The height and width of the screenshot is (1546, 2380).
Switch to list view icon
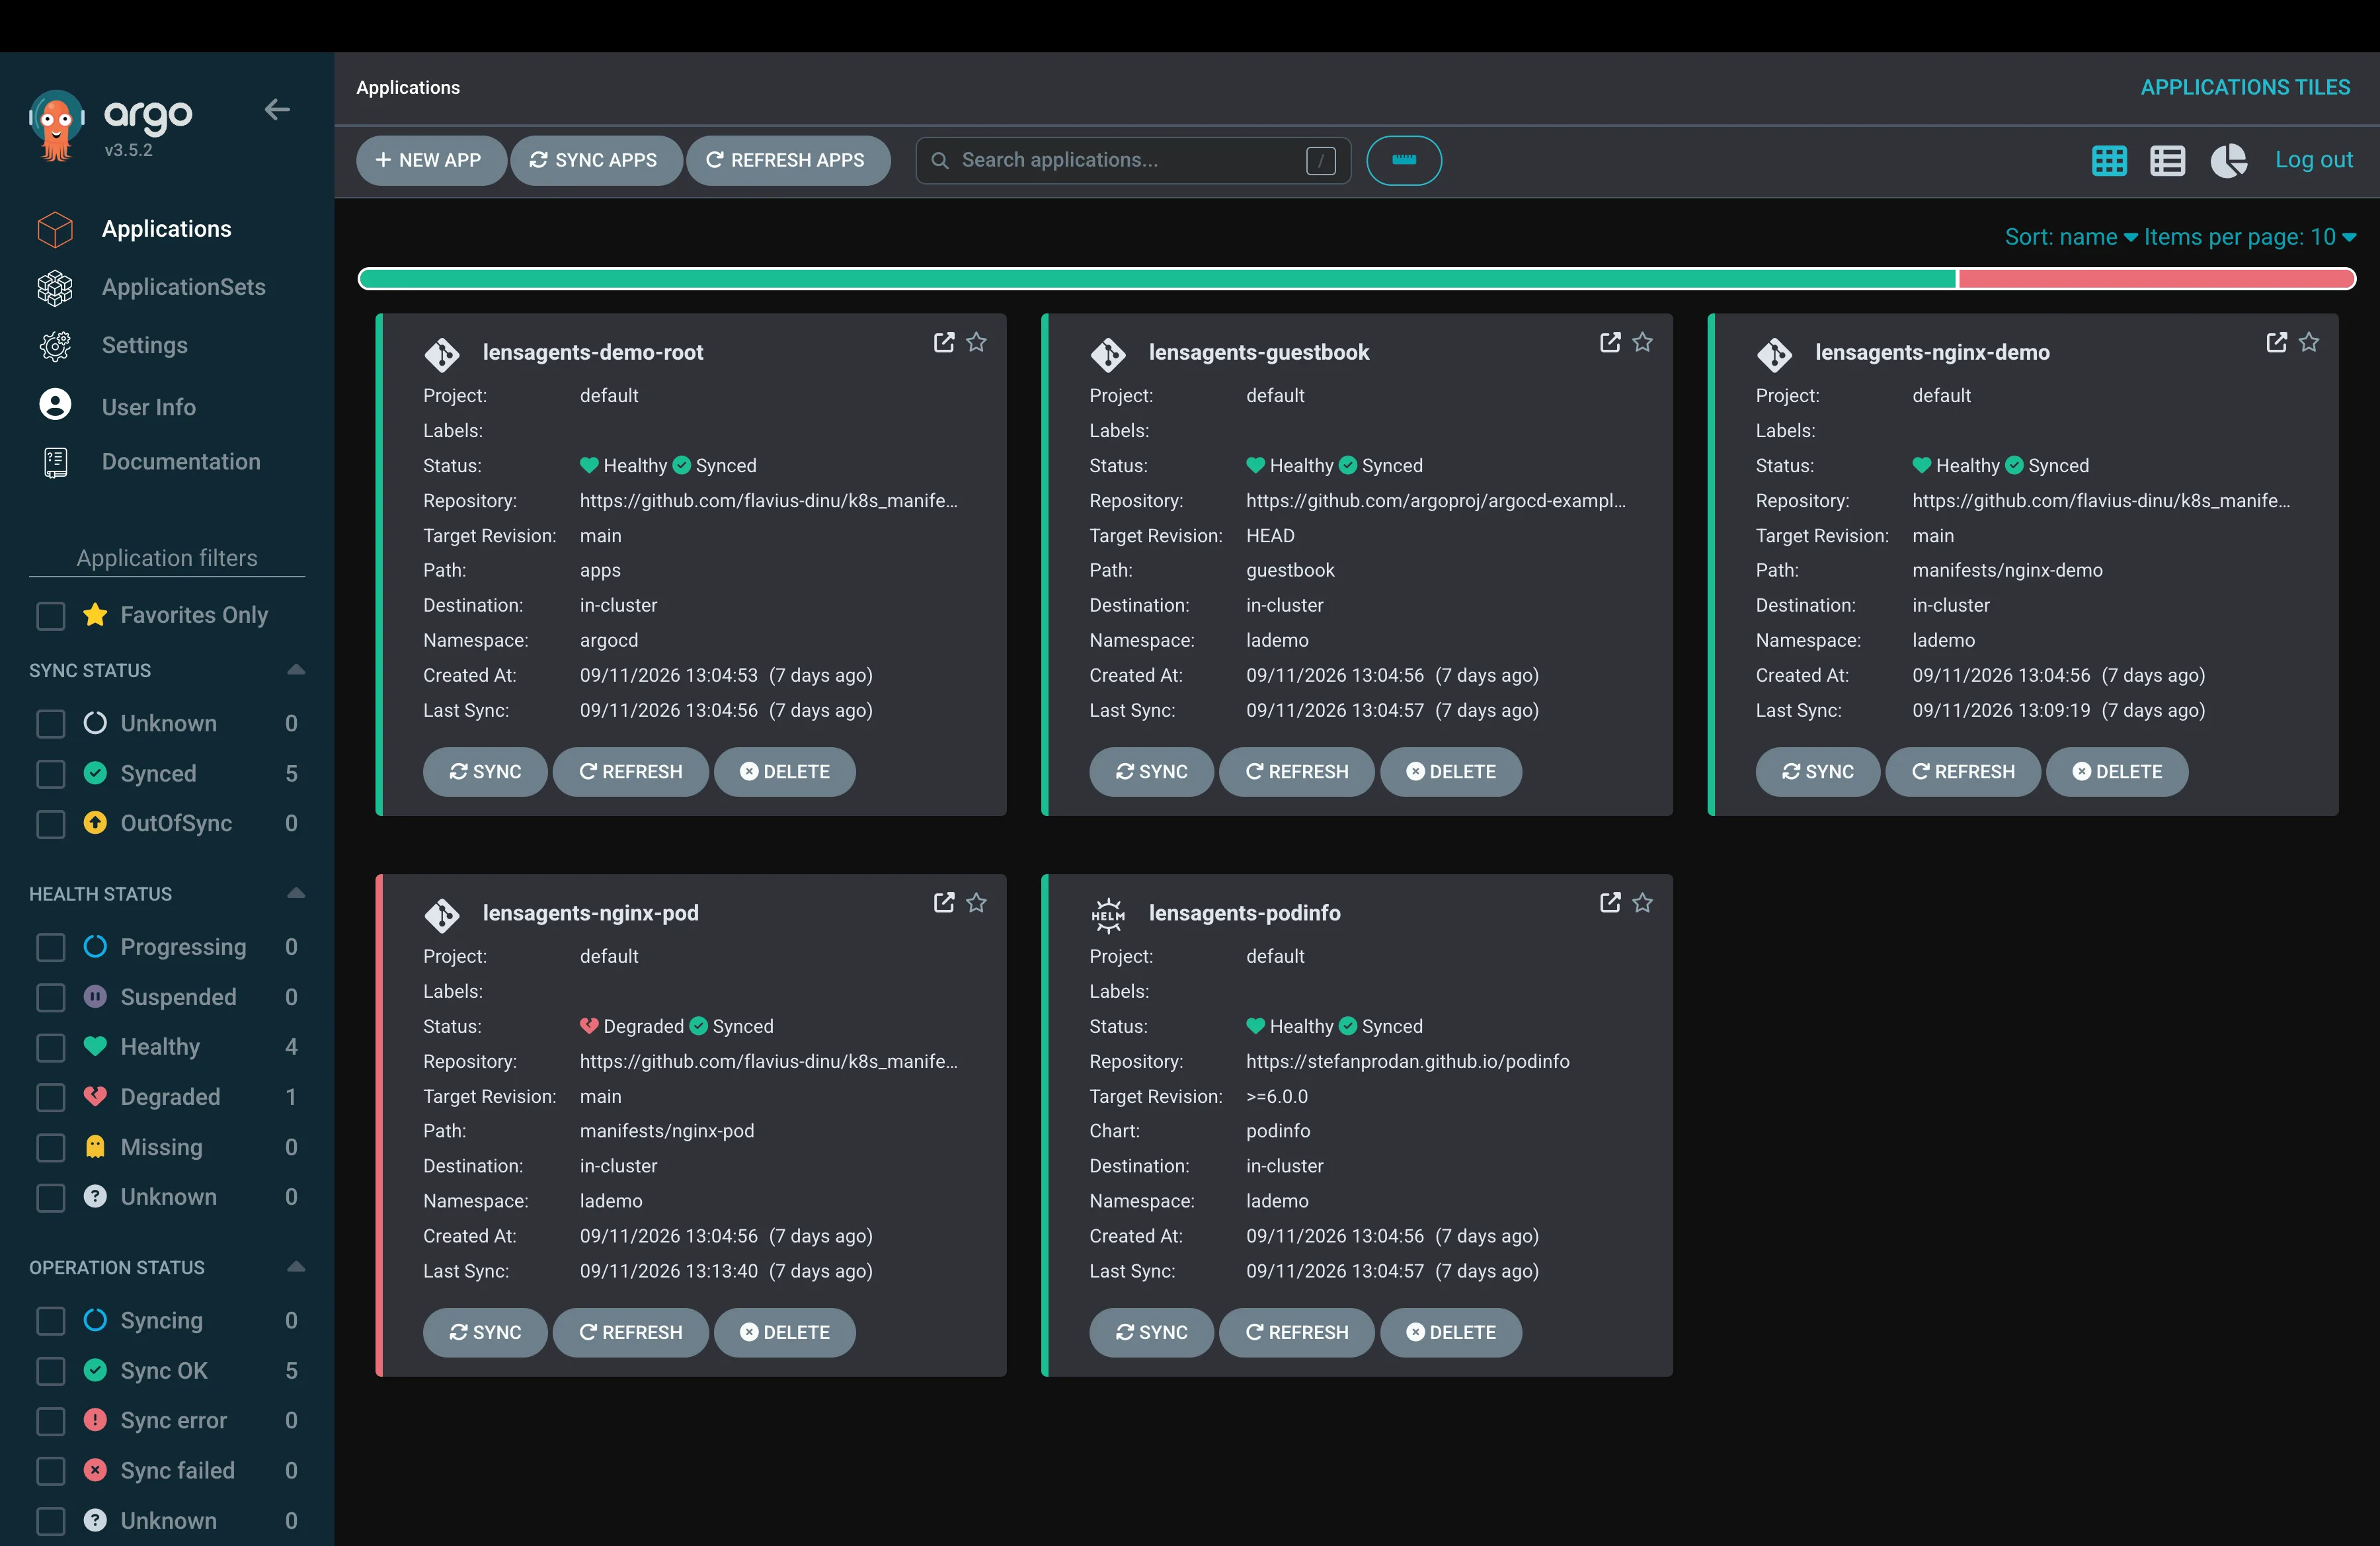pyautogui.click(x=2167, y=160)
